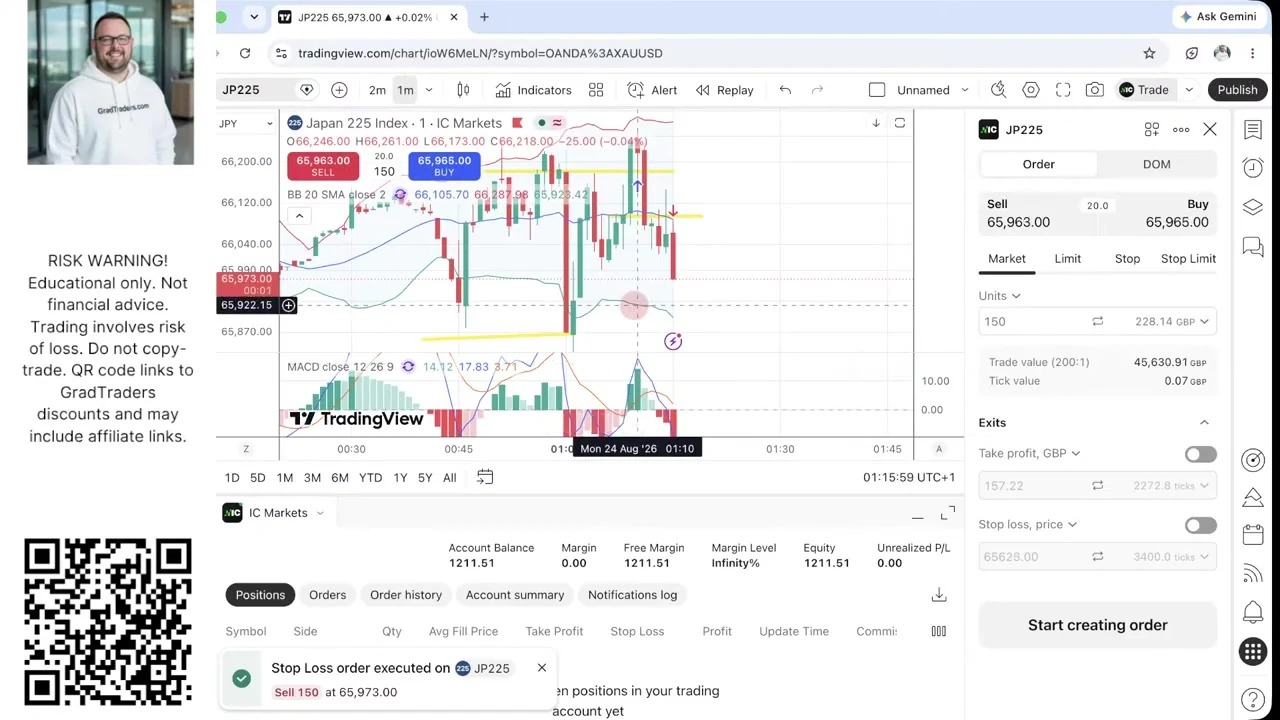The image size is (1280, 720).
Task: Enable the Take profit toggle
Action: (x=1200, y=454)
